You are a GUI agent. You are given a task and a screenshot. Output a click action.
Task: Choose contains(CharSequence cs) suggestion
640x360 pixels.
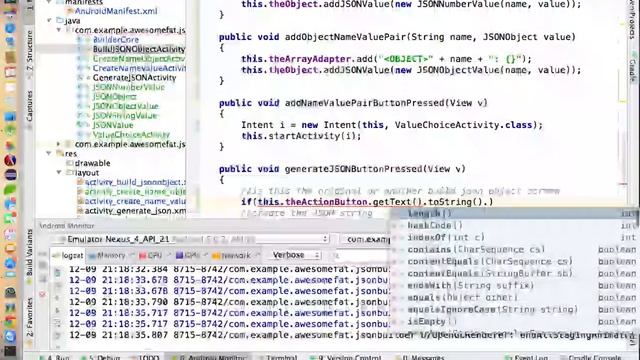[x=514, y=249]
